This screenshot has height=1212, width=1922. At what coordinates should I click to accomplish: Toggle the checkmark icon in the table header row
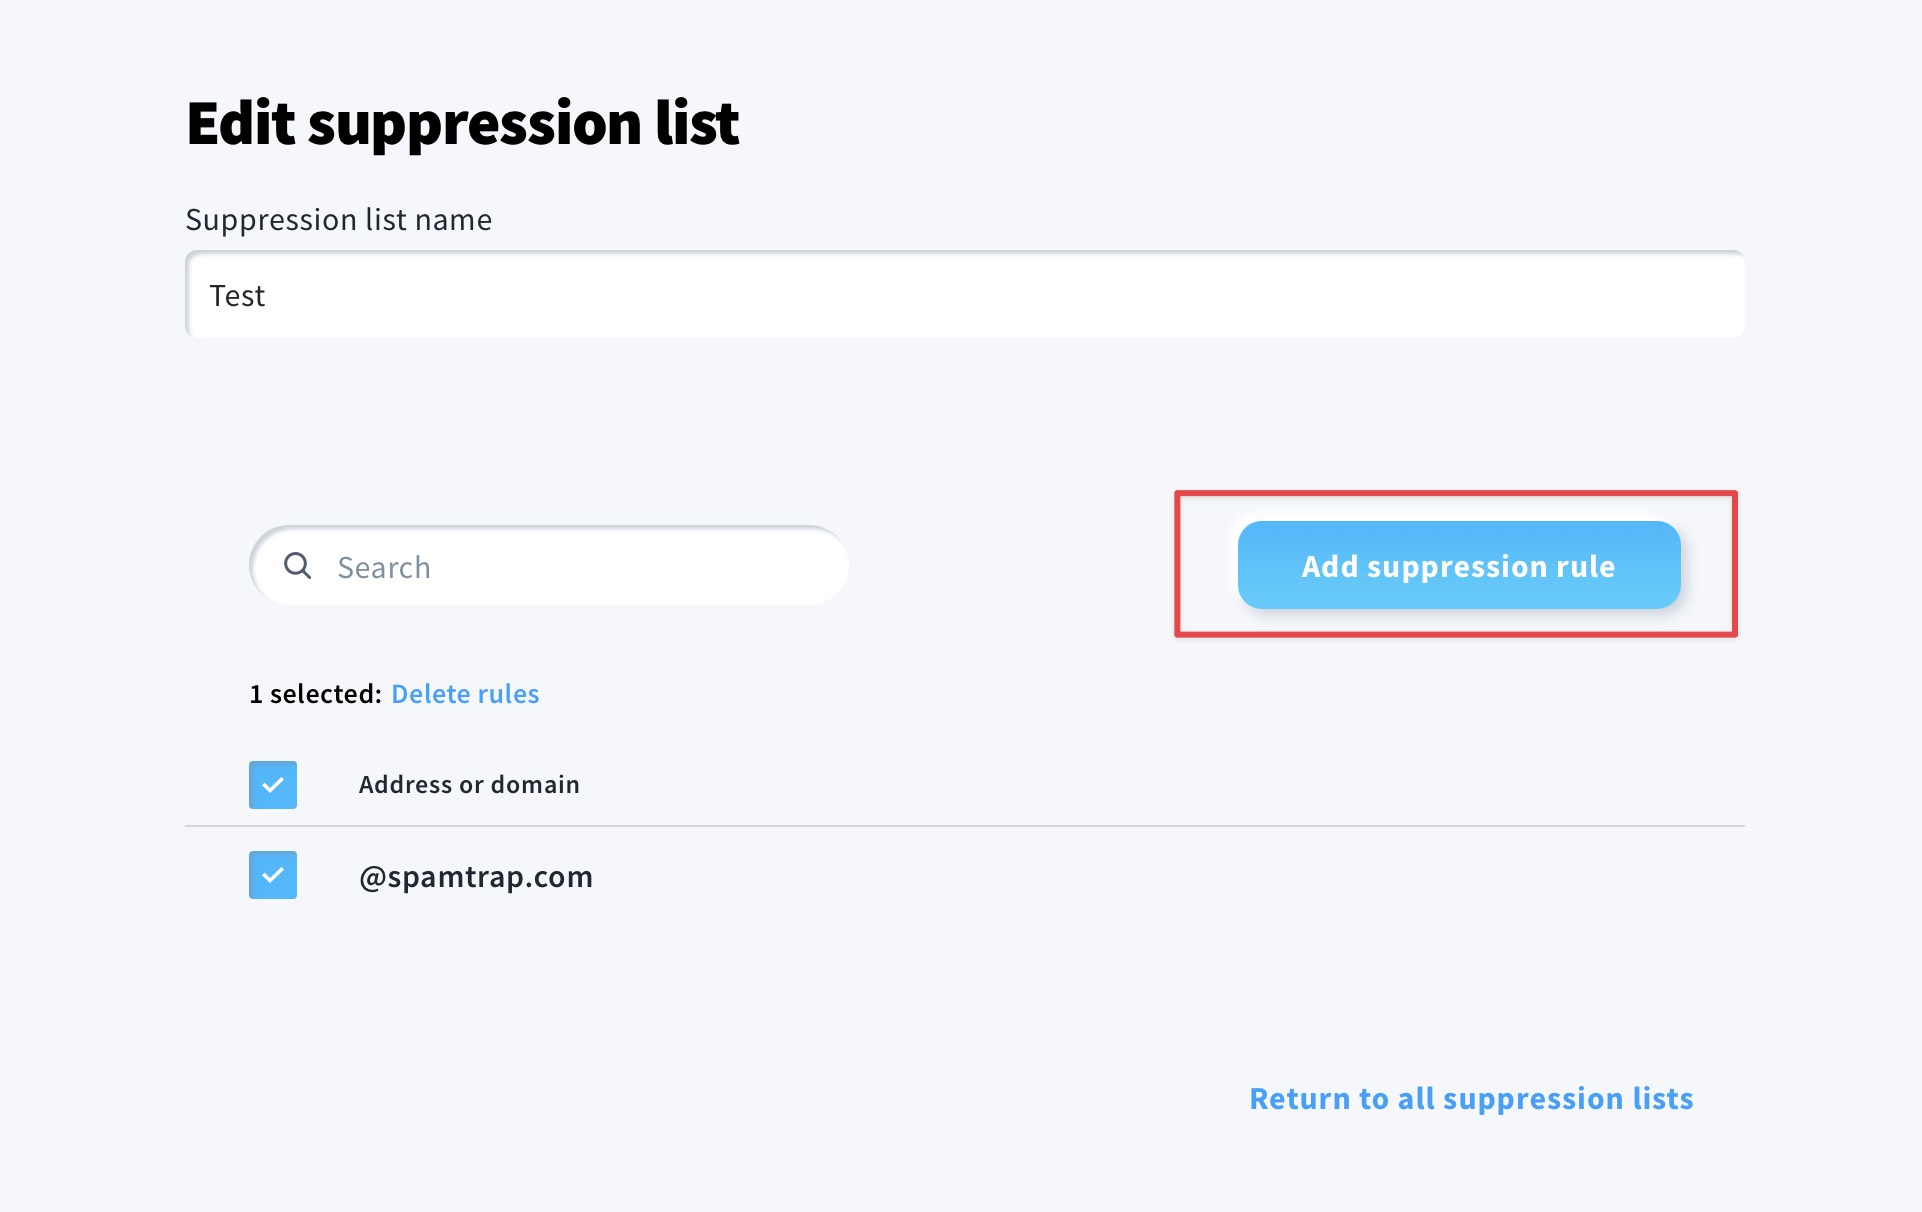(273, 785)
